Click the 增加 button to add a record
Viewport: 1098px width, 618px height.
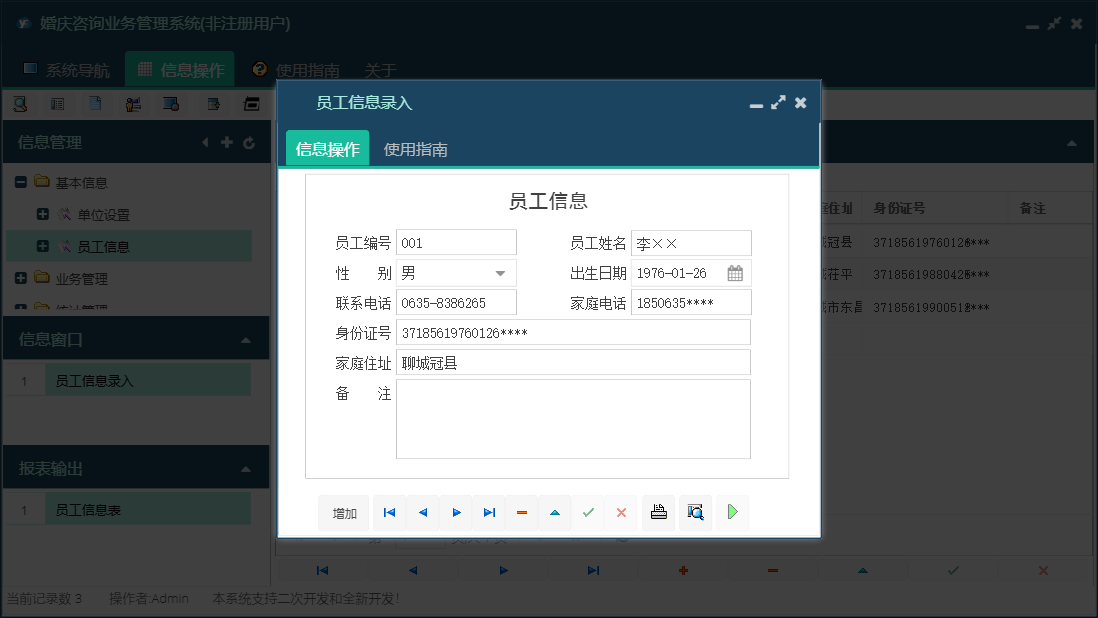coord(343,512)
